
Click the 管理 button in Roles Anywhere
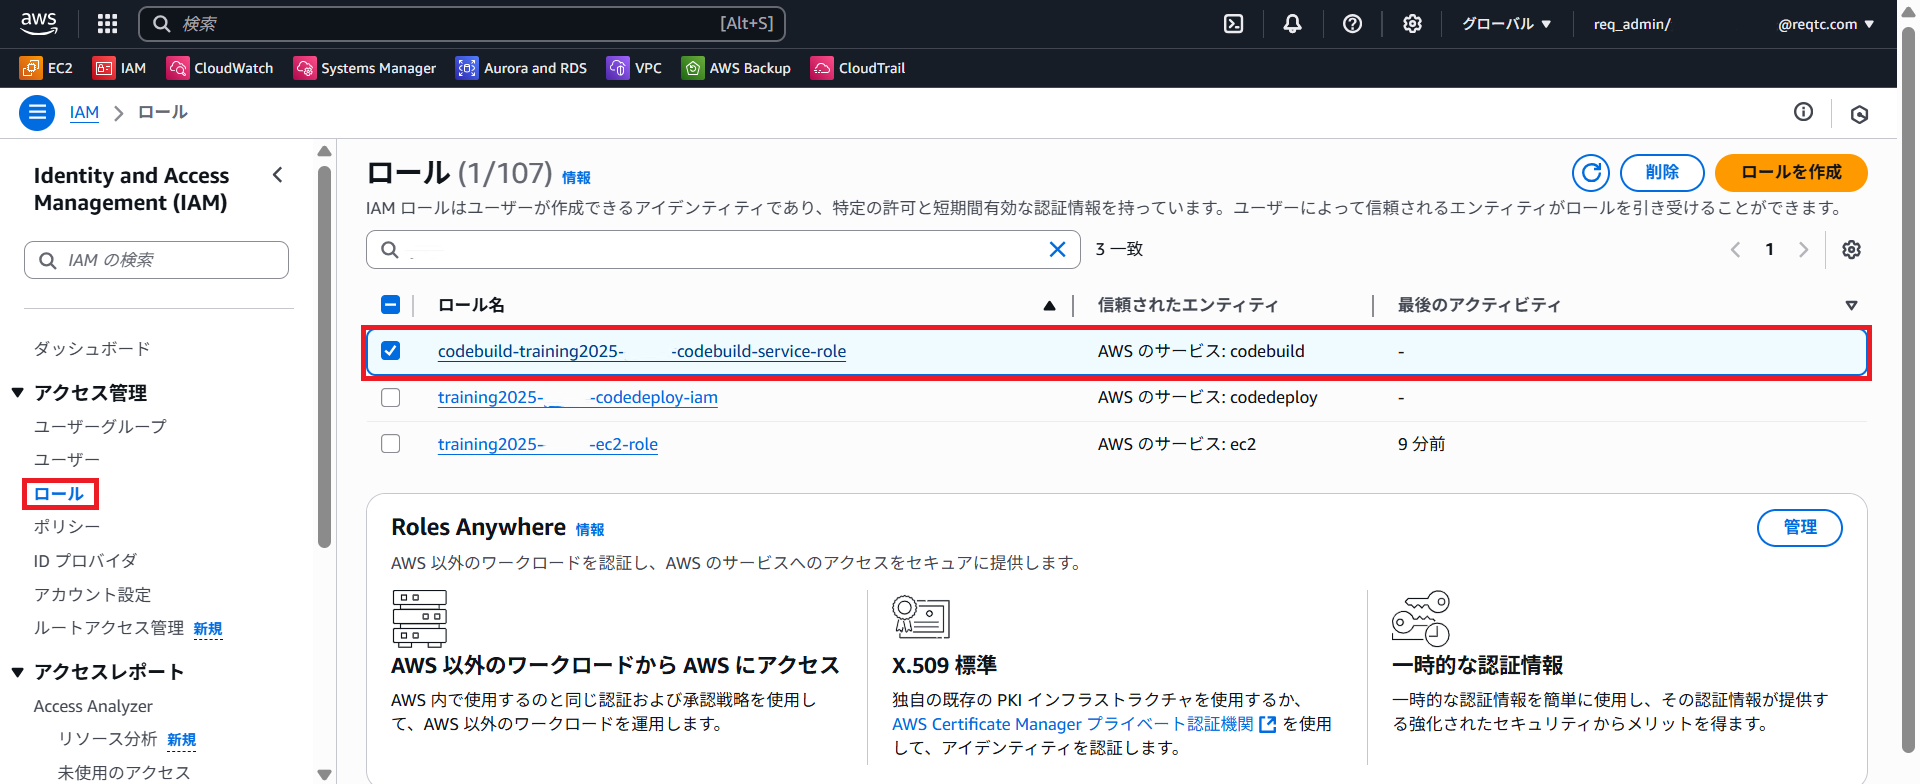click(1800, 527)
